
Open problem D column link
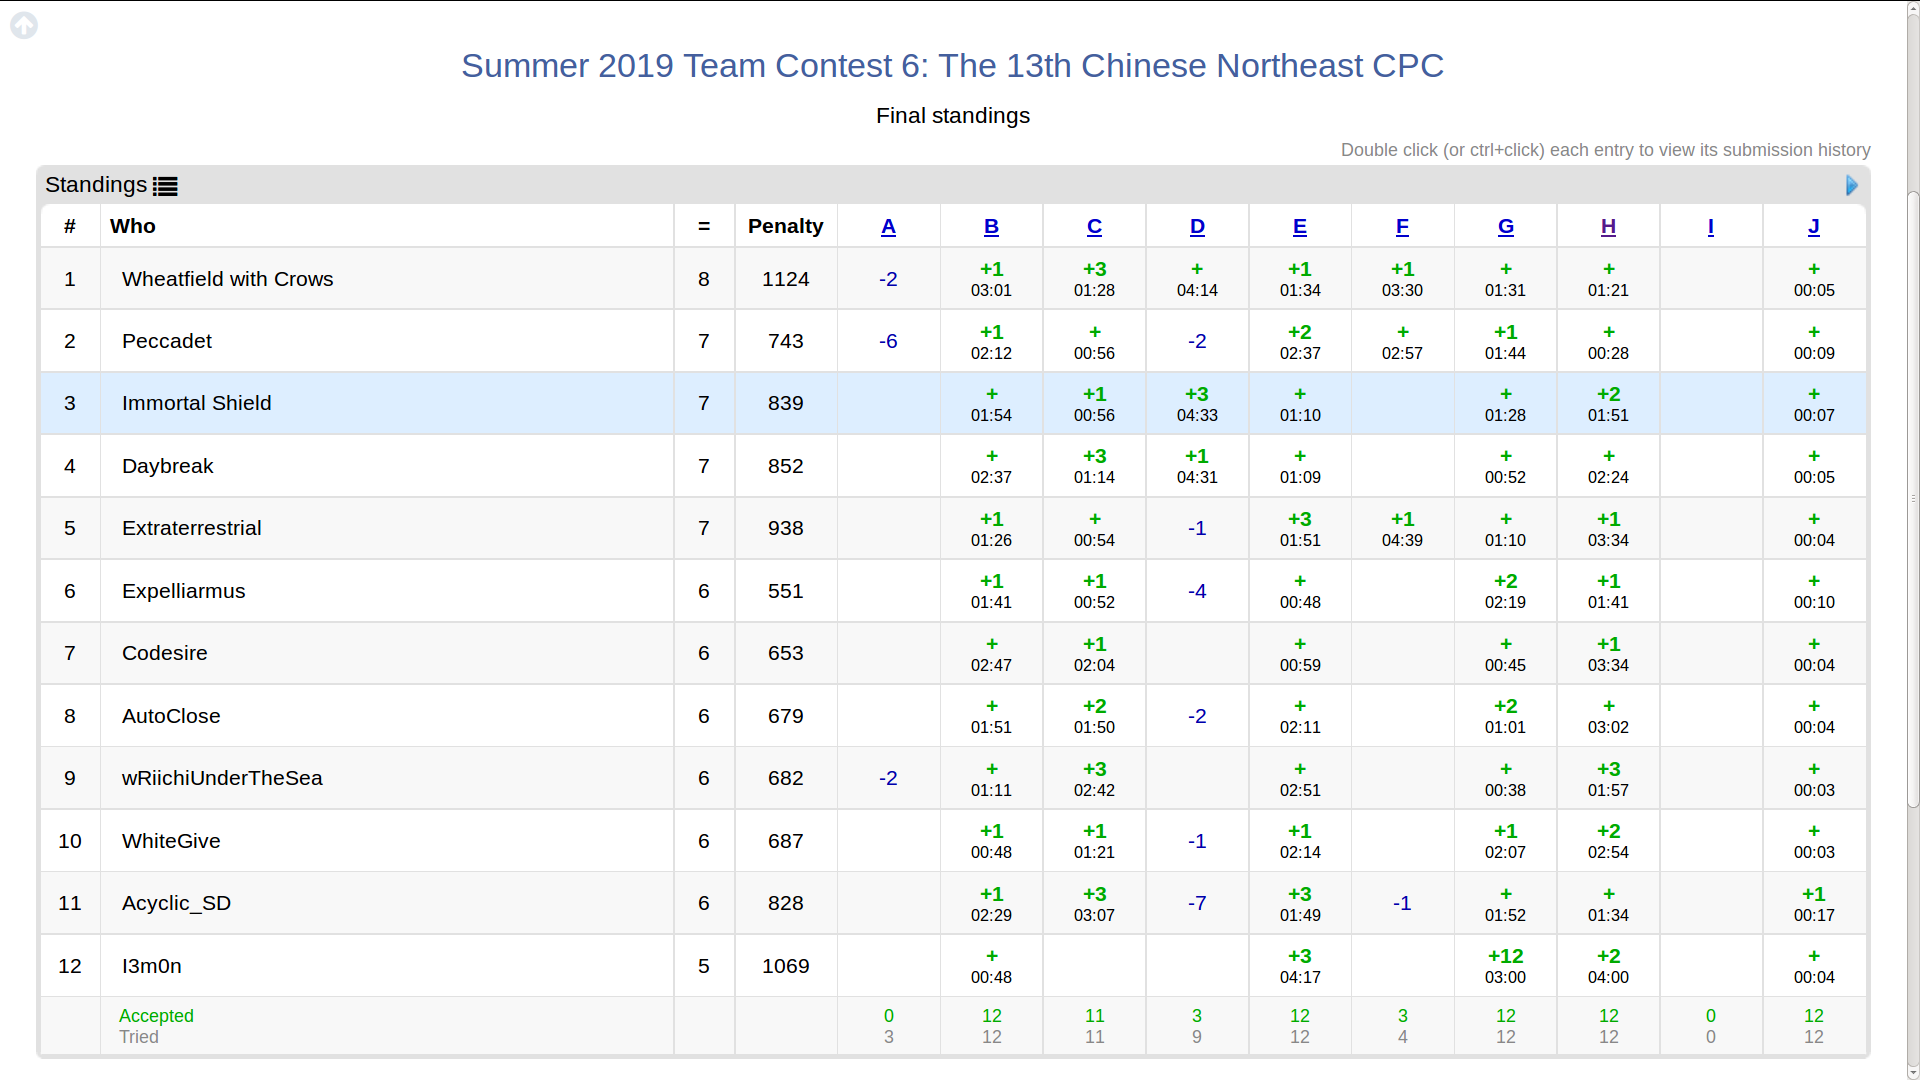(x=1197, y=227)
